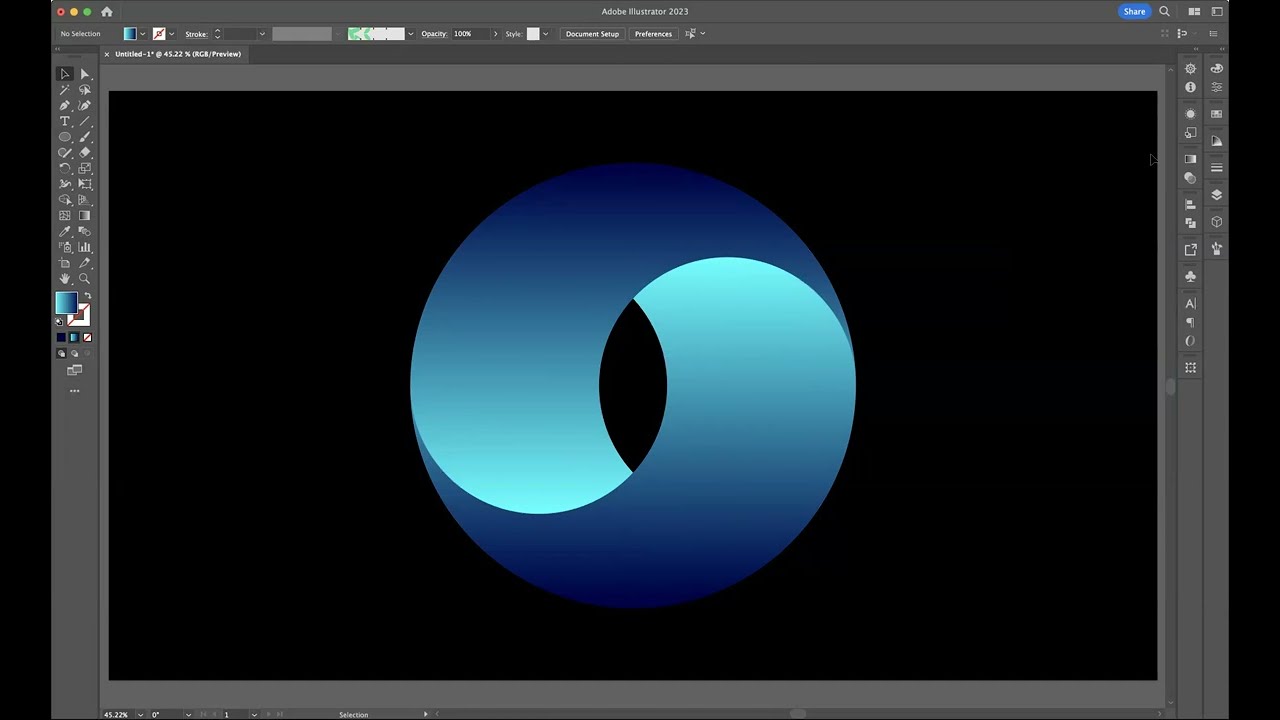Screen dimensions: 1280x720
Task: Open the Layers panel icon
Action: [x=1217, y=194]
